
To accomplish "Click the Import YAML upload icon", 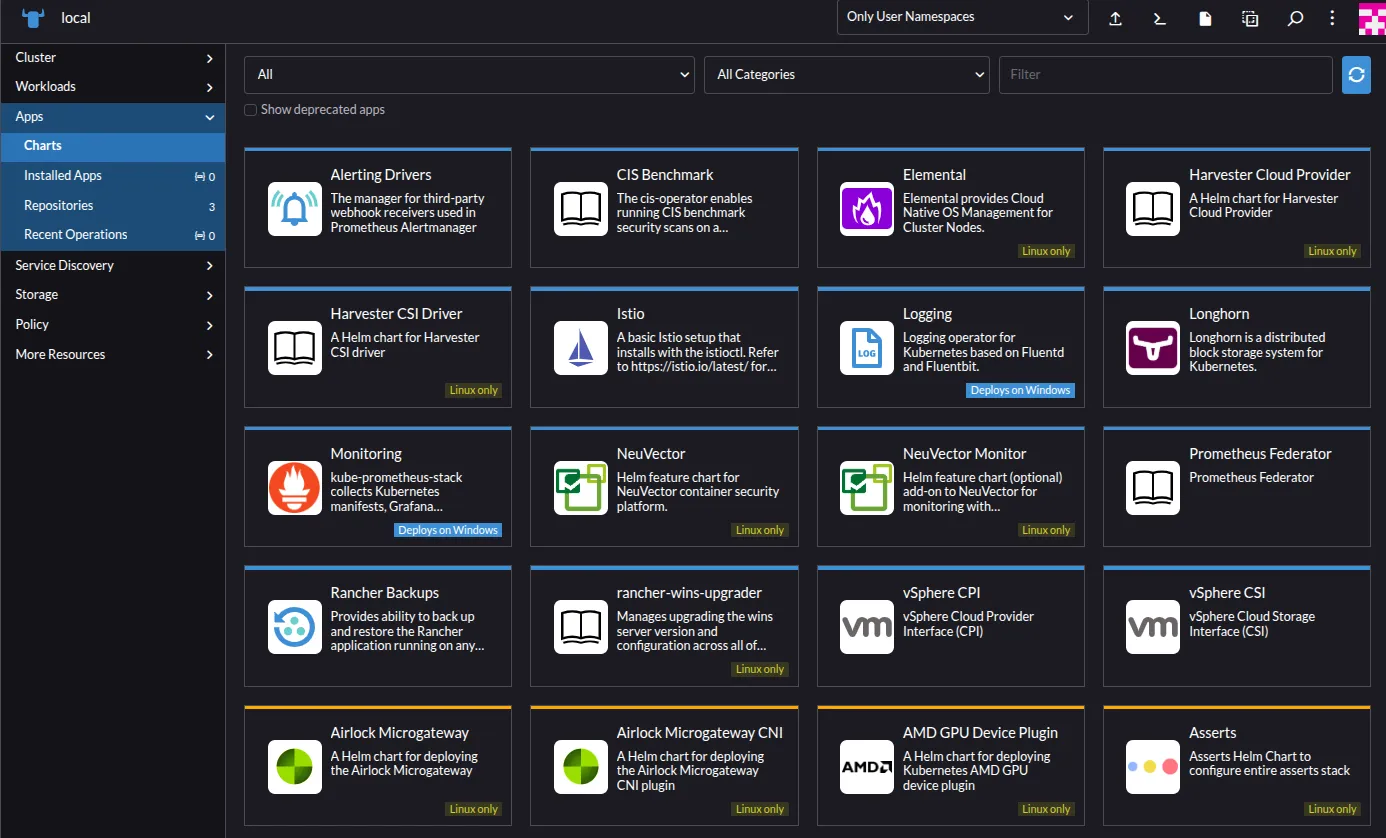I will coord(1115,18).
